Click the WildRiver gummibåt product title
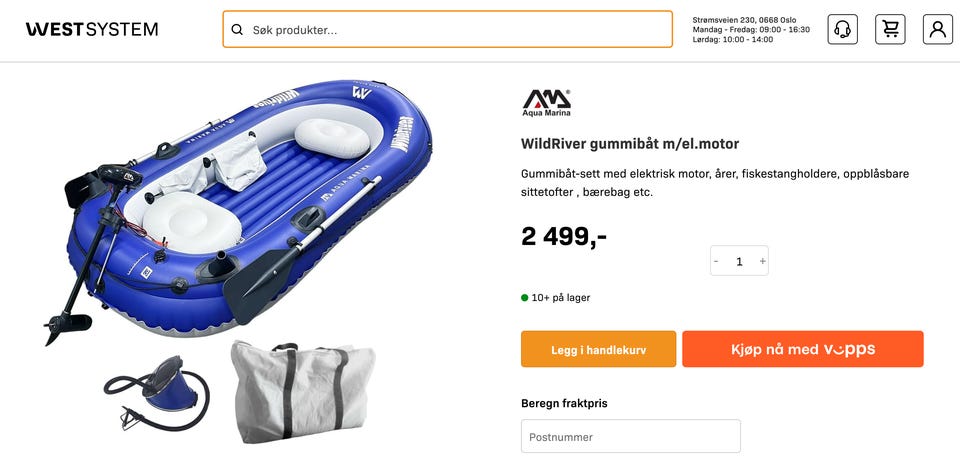Image resolution: width=960 pixels, height=468 pixels. [630, 144]
